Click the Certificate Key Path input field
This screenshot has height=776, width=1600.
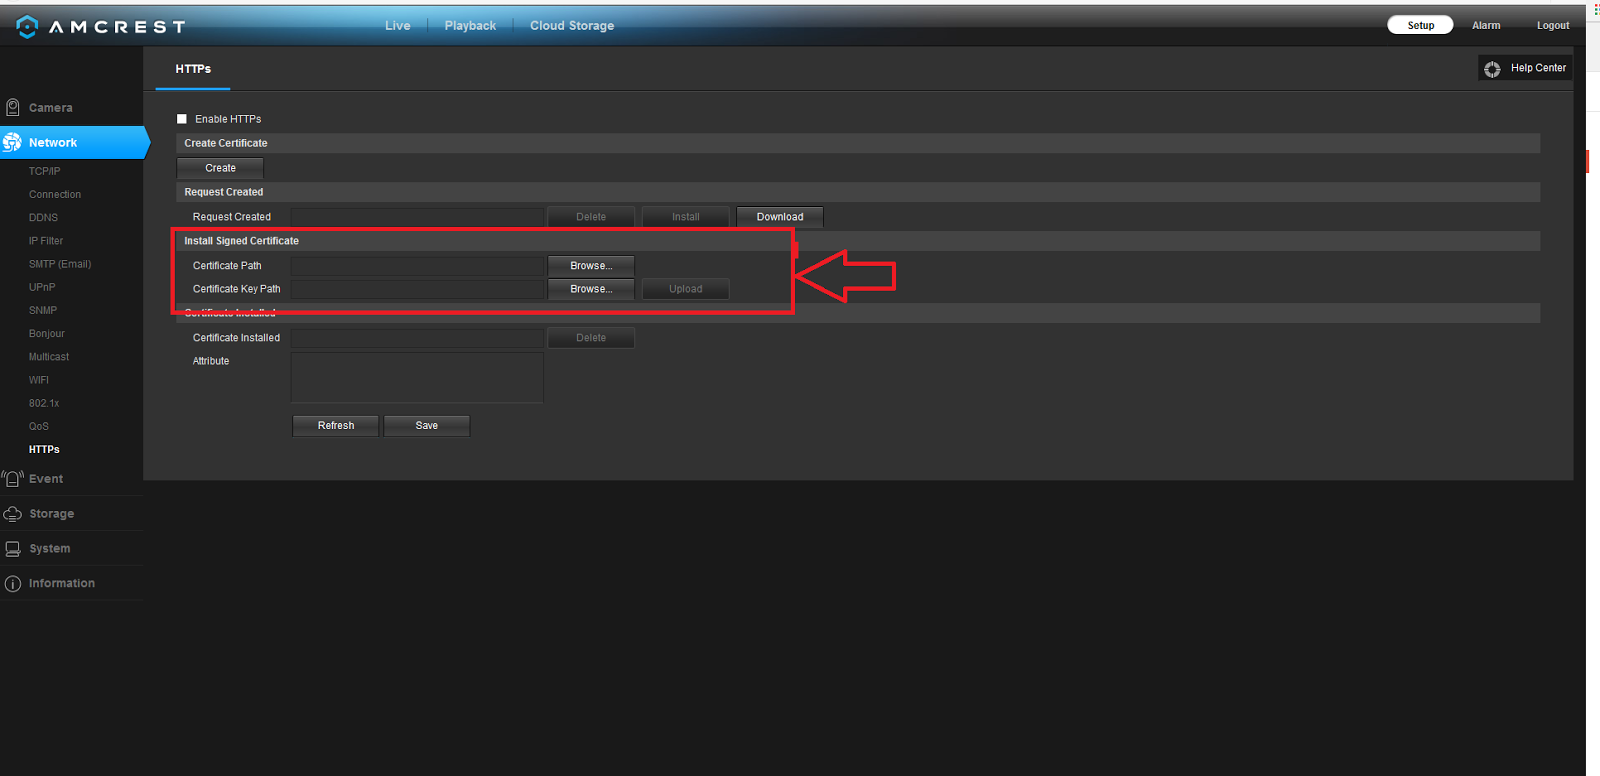coord(417,289)
